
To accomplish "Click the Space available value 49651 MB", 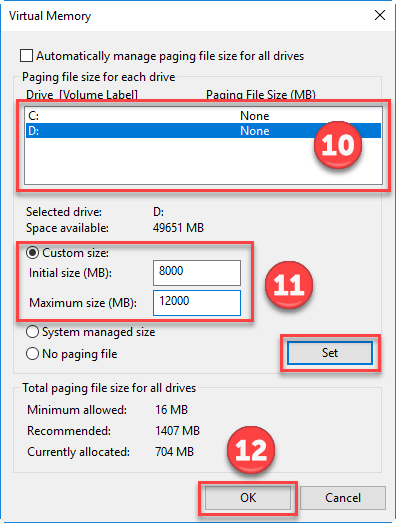I will click(178, 228).
